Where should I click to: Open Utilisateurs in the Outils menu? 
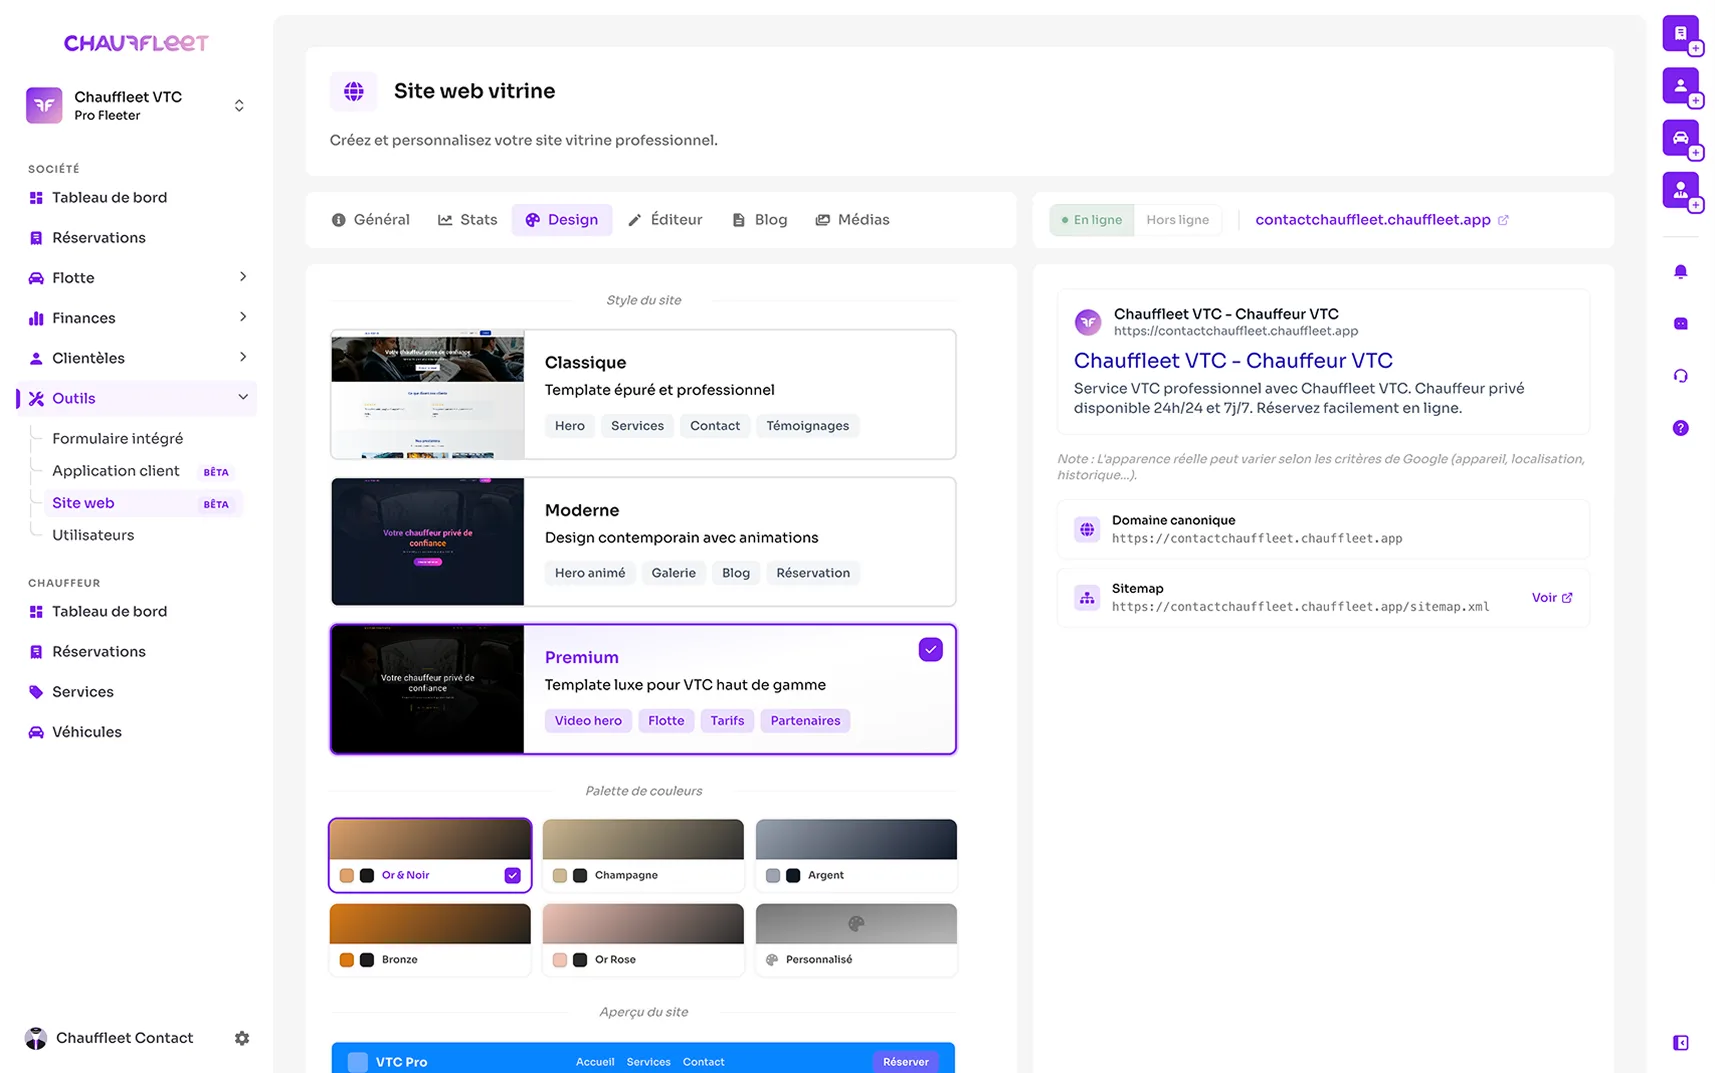click(93, 535)
